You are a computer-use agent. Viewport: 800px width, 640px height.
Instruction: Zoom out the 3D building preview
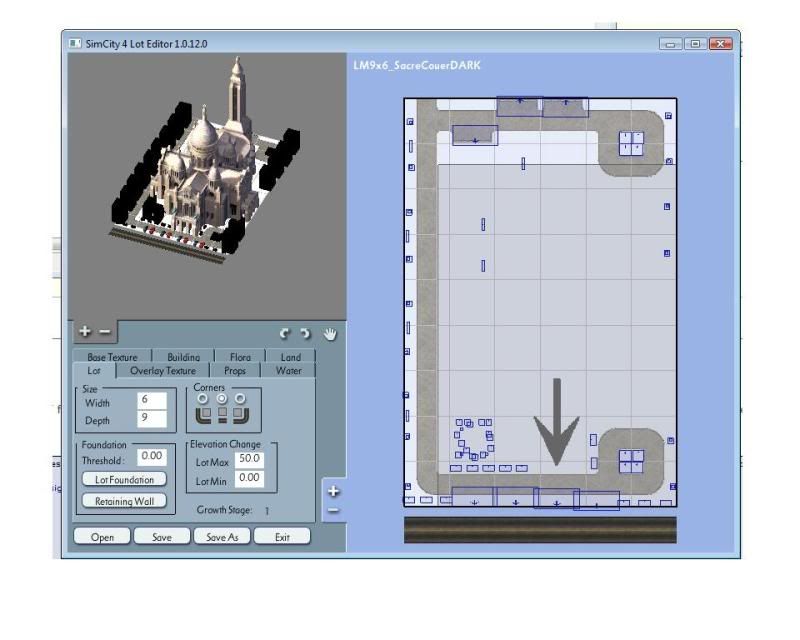click(x=105, y=332)
